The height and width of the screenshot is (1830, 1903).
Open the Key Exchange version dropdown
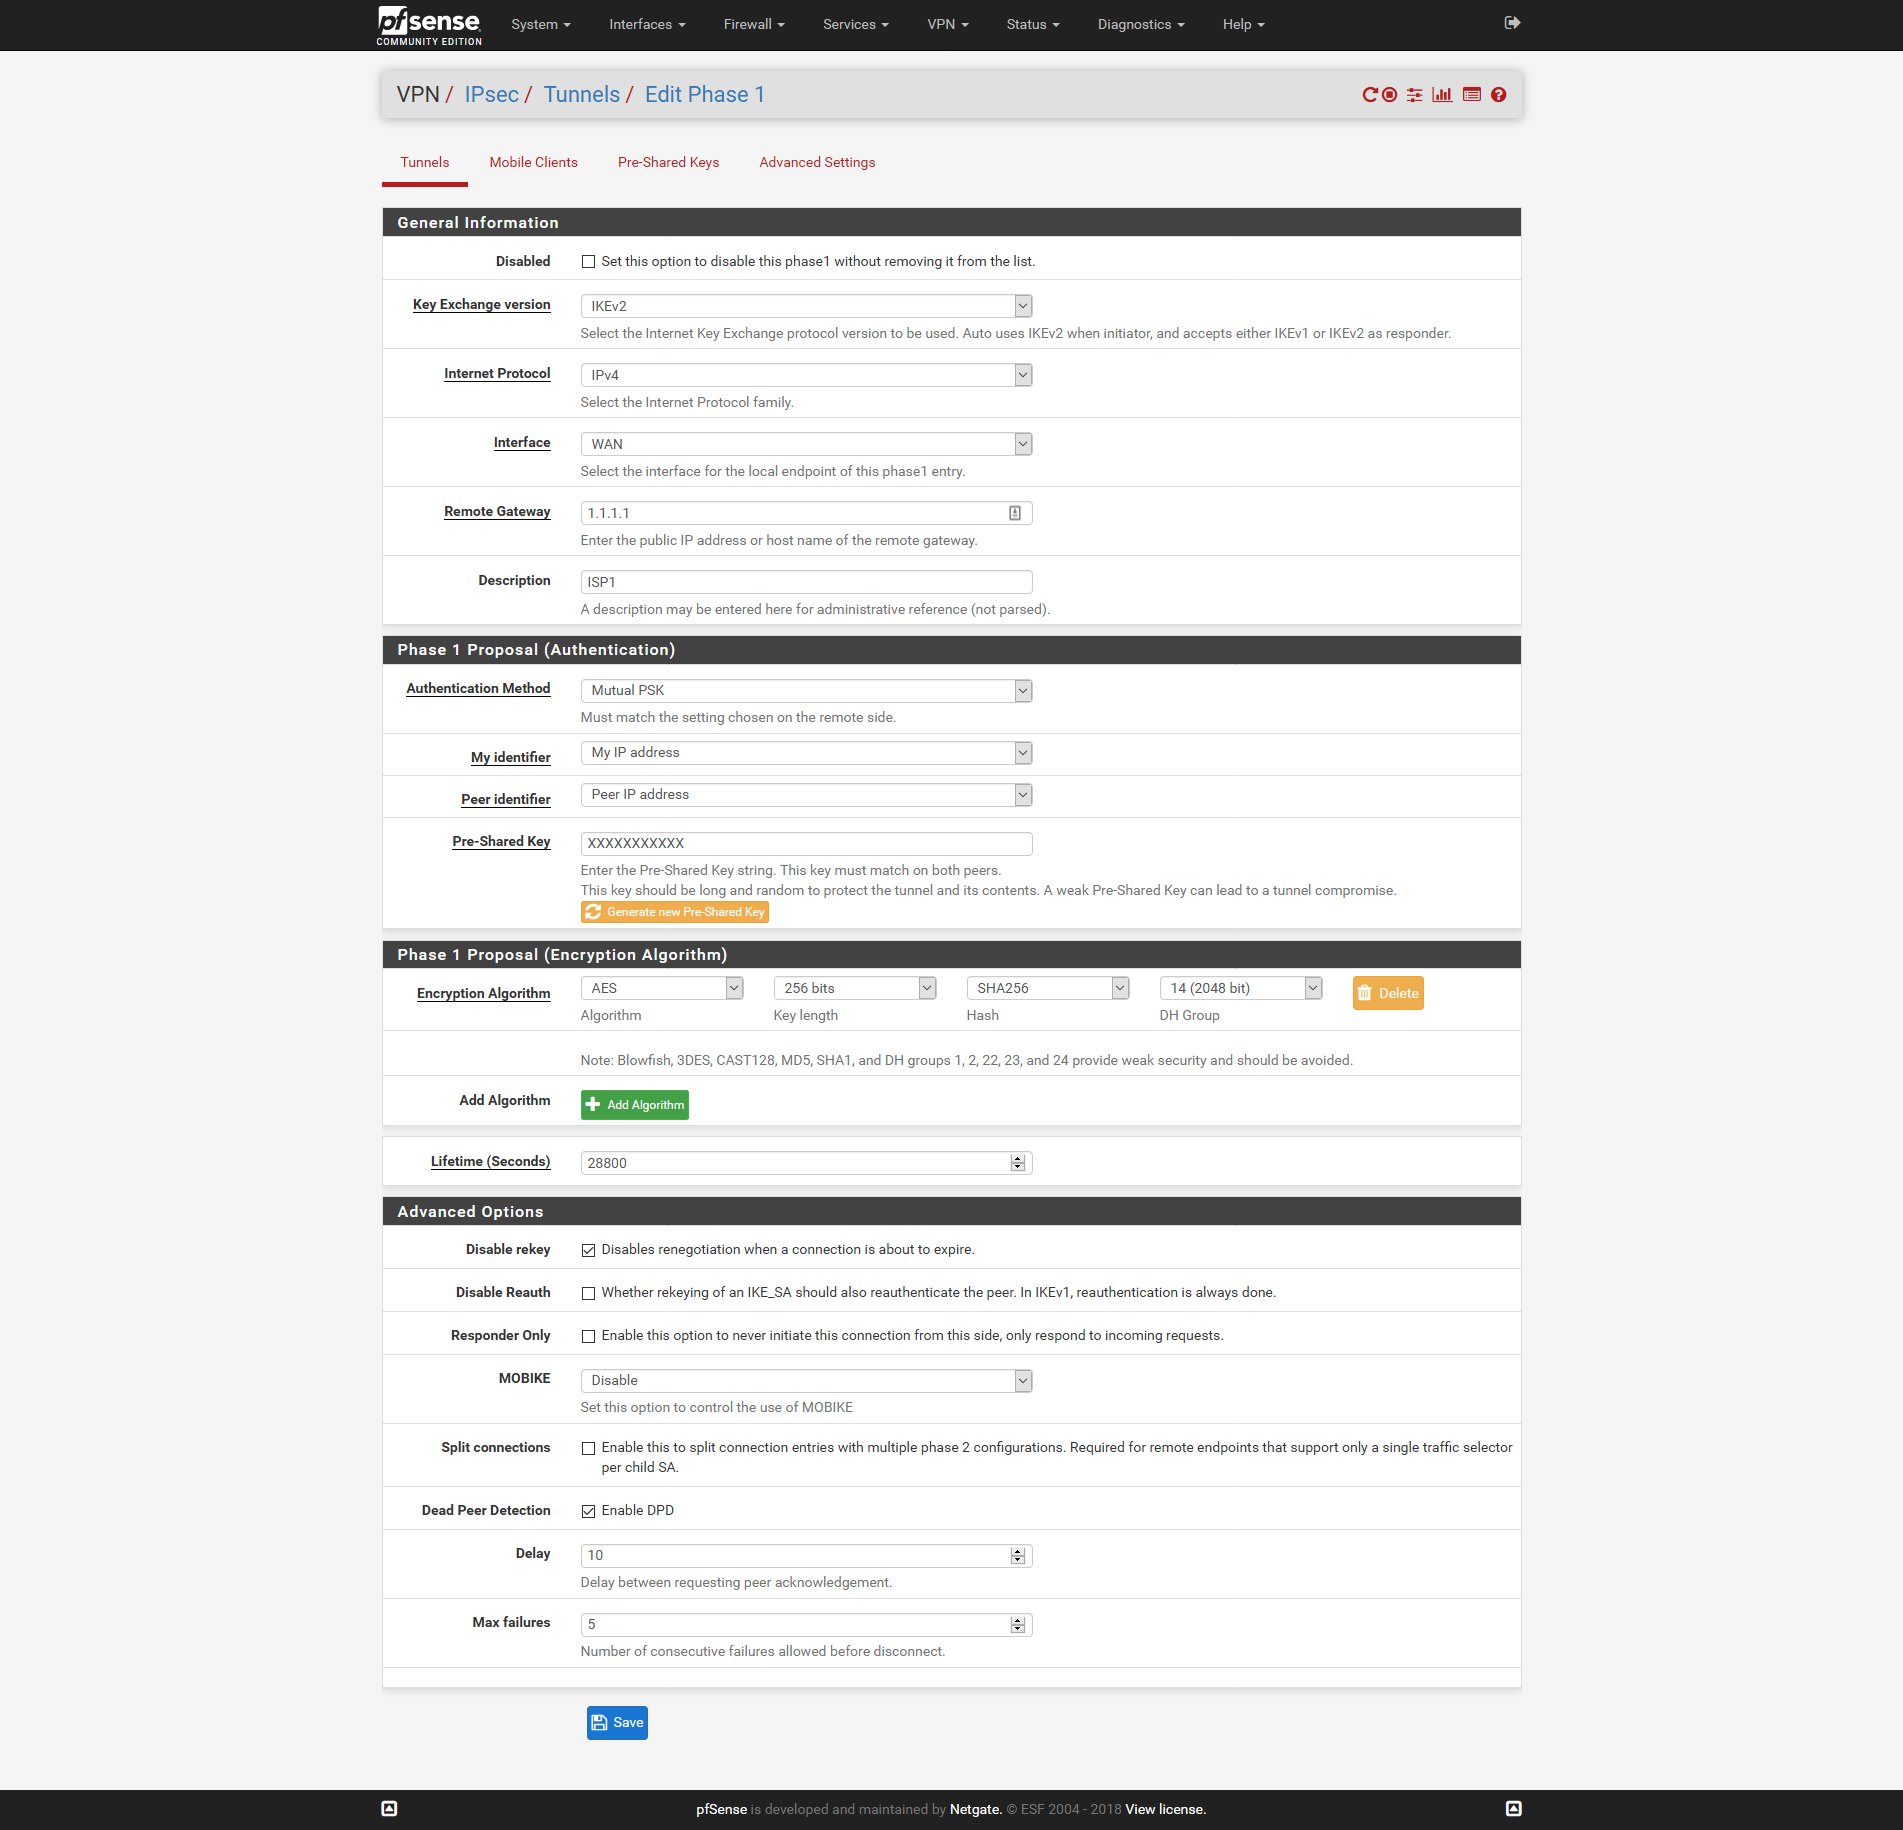(805, 306)
